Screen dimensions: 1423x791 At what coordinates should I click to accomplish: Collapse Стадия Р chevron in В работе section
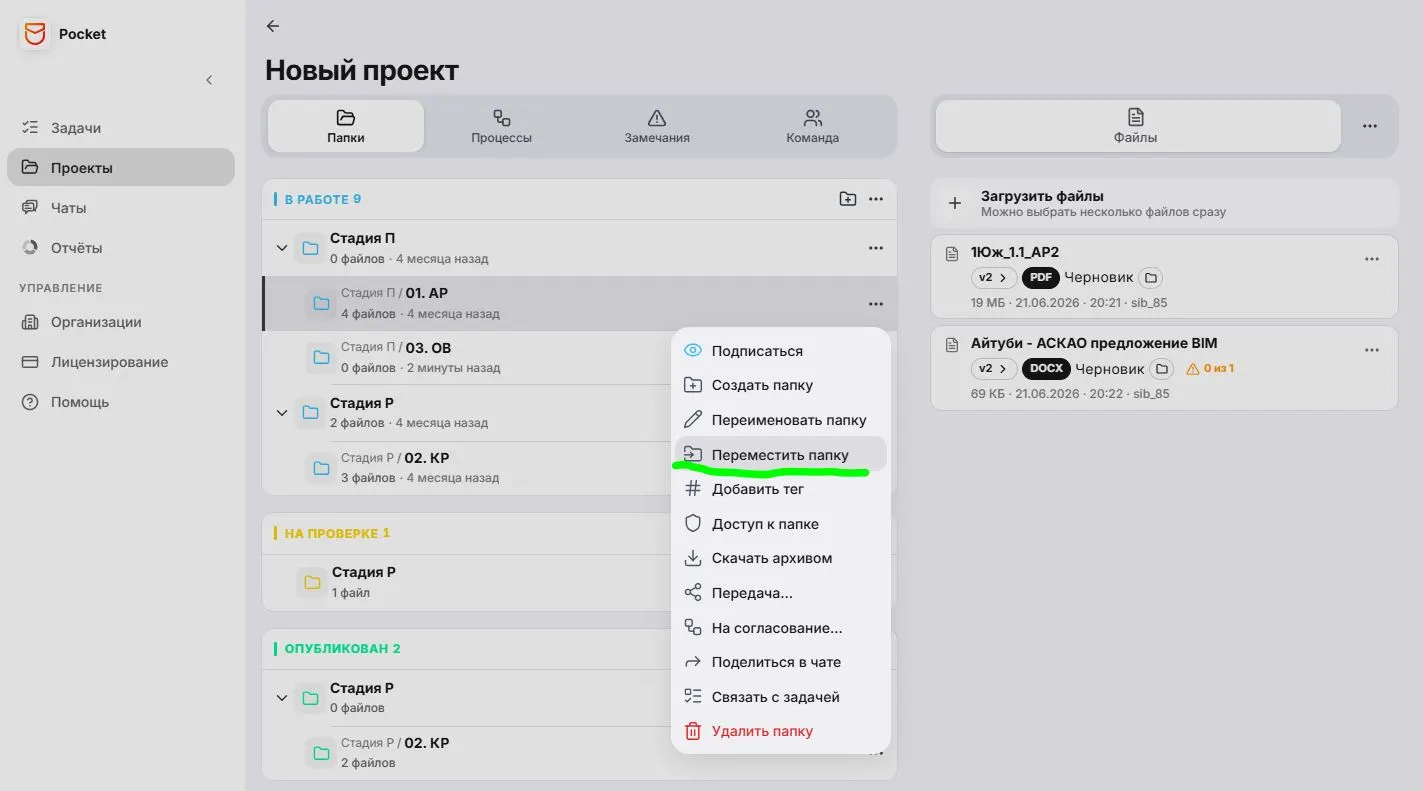point(282,413)
